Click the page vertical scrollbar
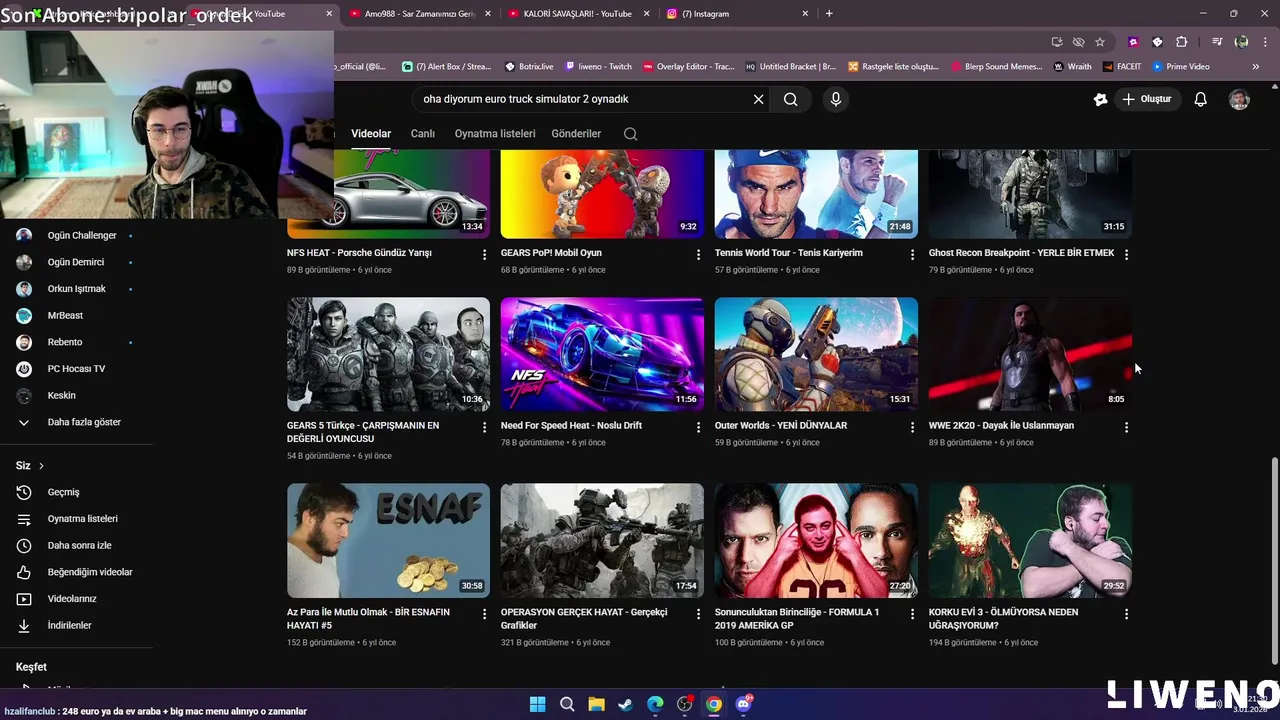This screenshot has width=1280, height=720. click(1273, 560)
